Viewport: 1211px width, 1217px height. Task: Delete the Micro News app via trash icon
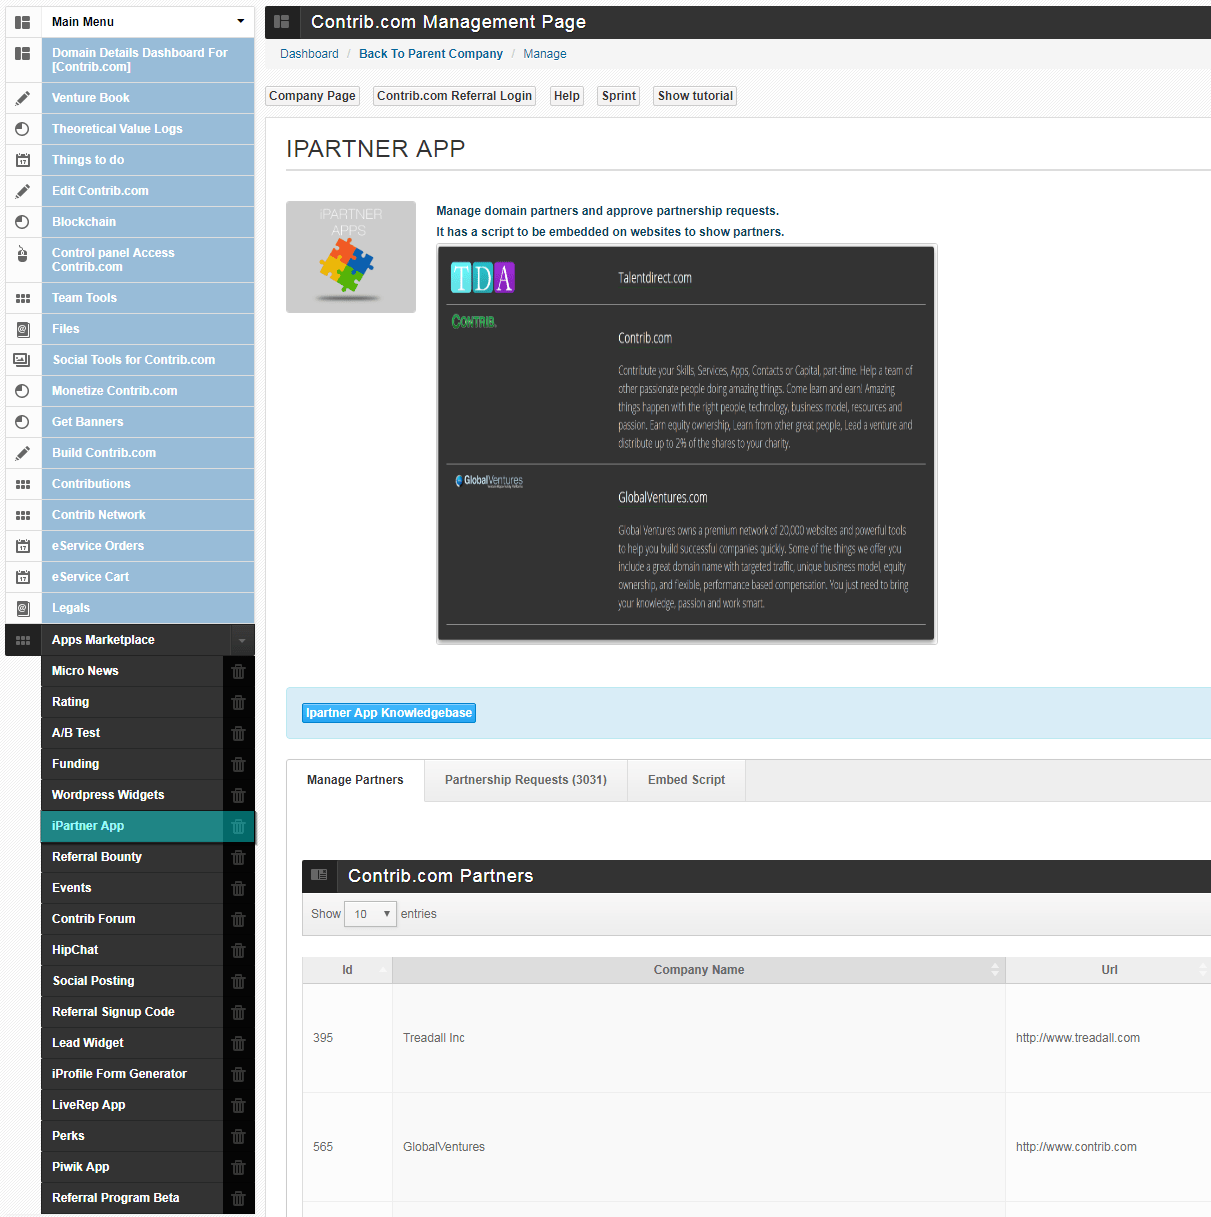point(238,671)
